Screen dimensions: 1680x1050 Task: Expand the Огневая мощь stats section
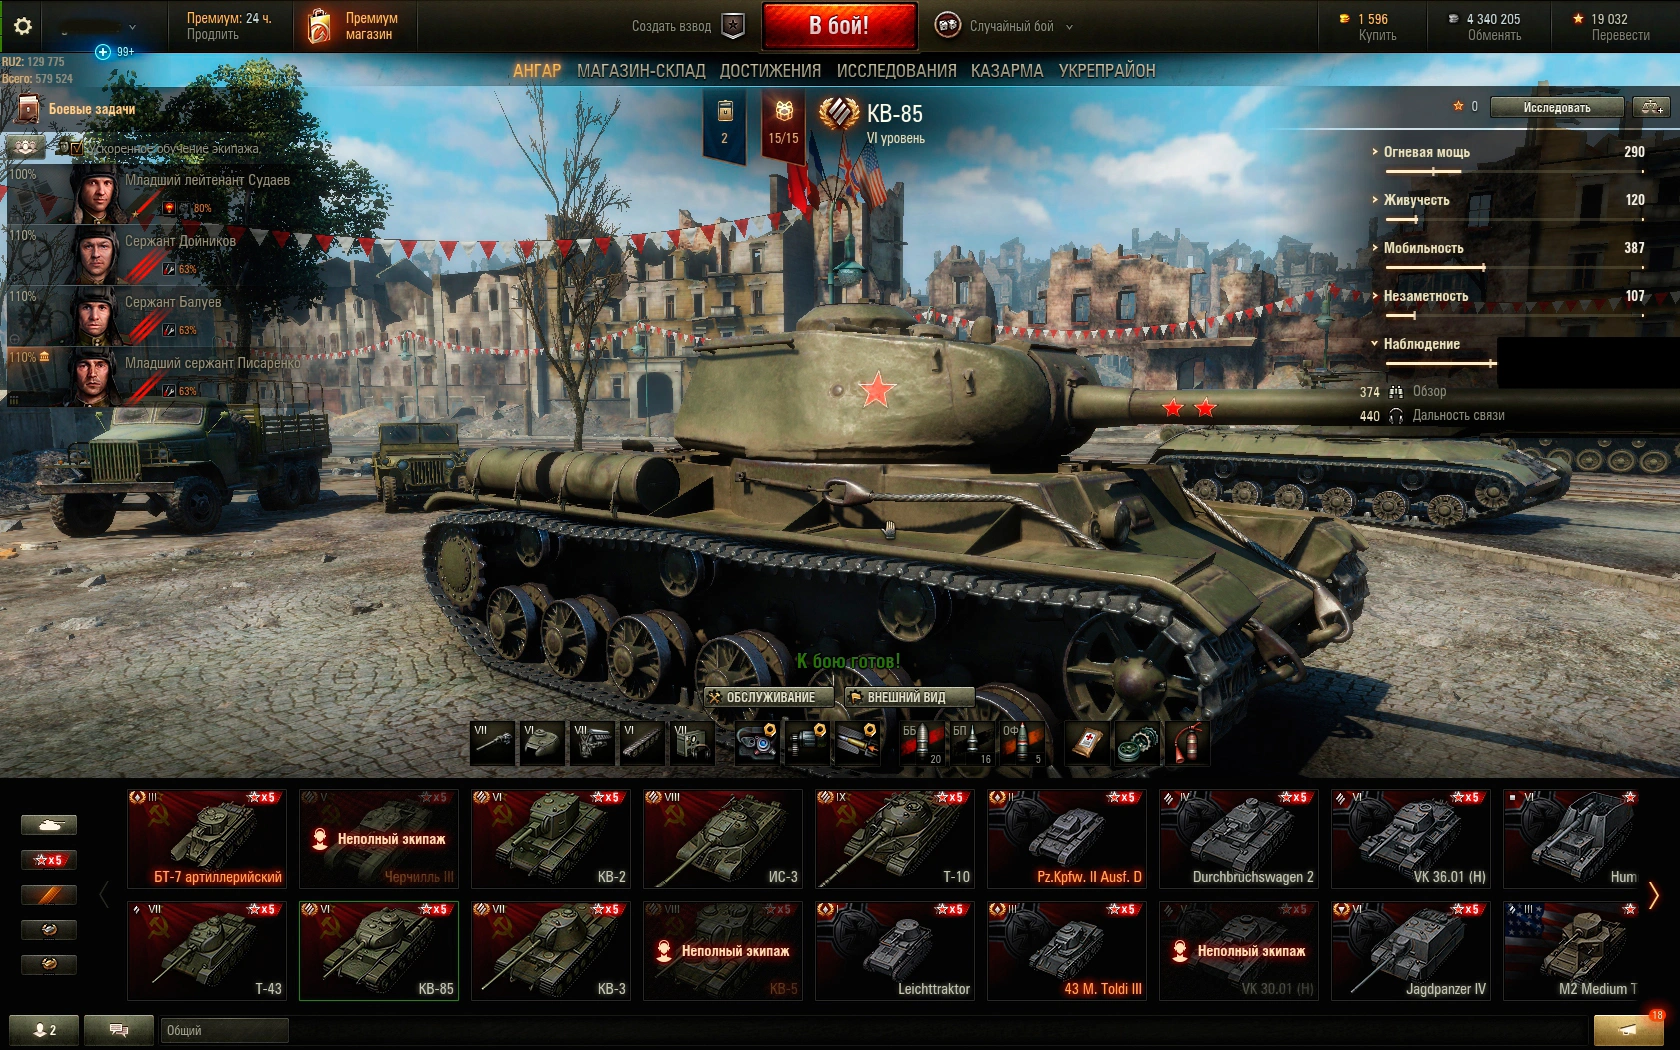click(1426, 152)
